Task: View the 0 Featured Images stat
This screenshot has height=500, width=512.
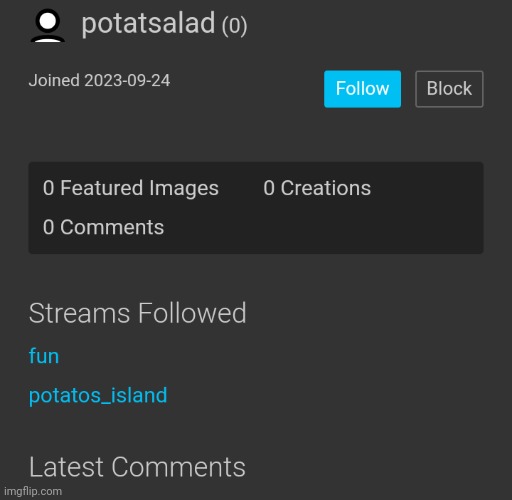Action: pyautogui.click(x=131, y=188)
